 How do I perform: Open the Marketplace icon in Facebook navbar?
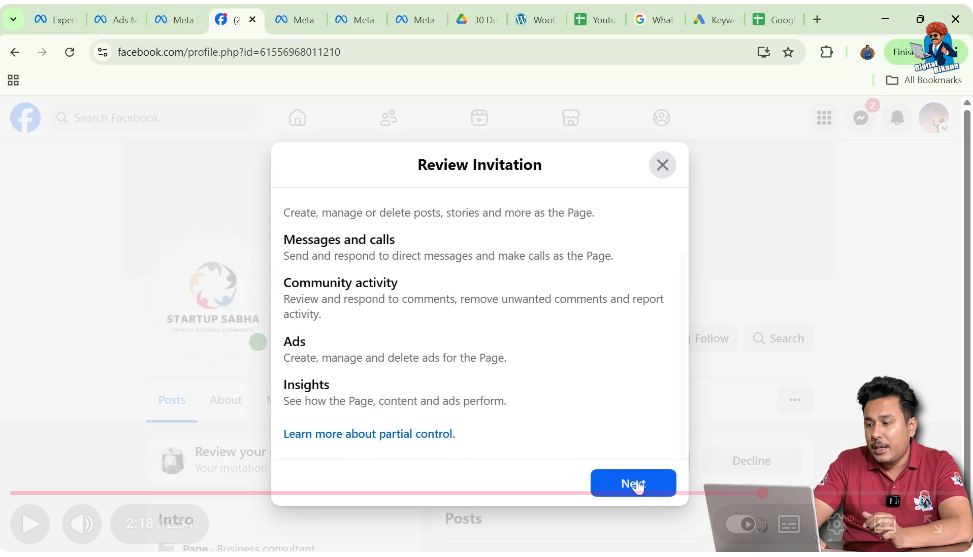570,118
